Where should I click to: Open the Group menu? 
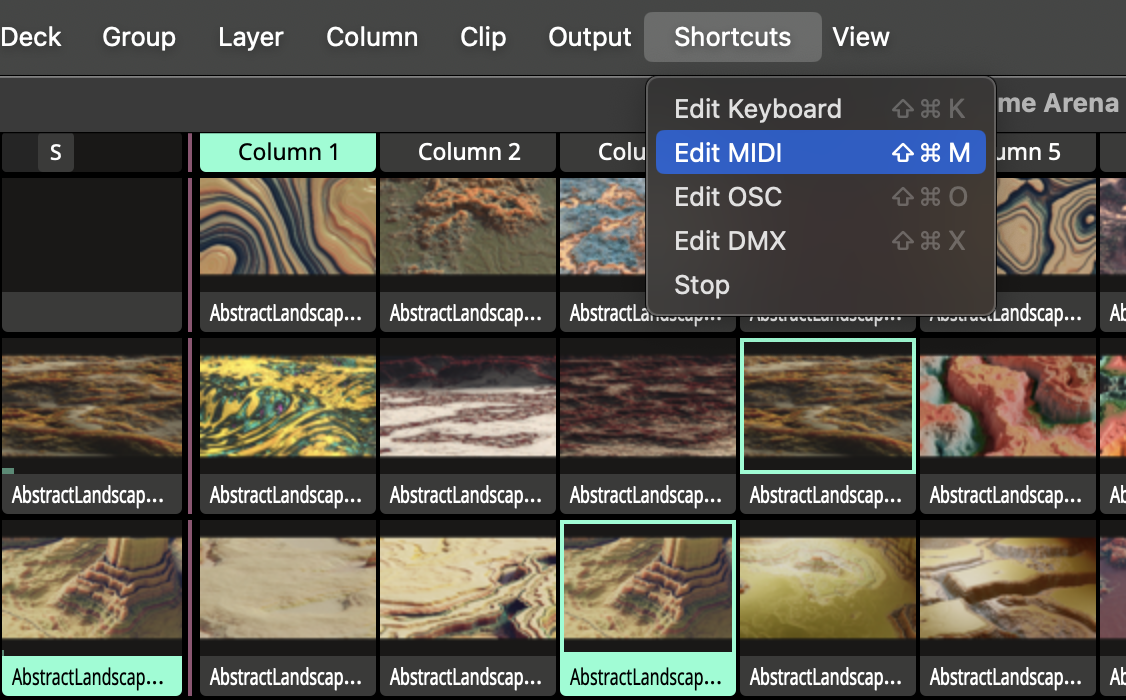(x=139, y=37)
